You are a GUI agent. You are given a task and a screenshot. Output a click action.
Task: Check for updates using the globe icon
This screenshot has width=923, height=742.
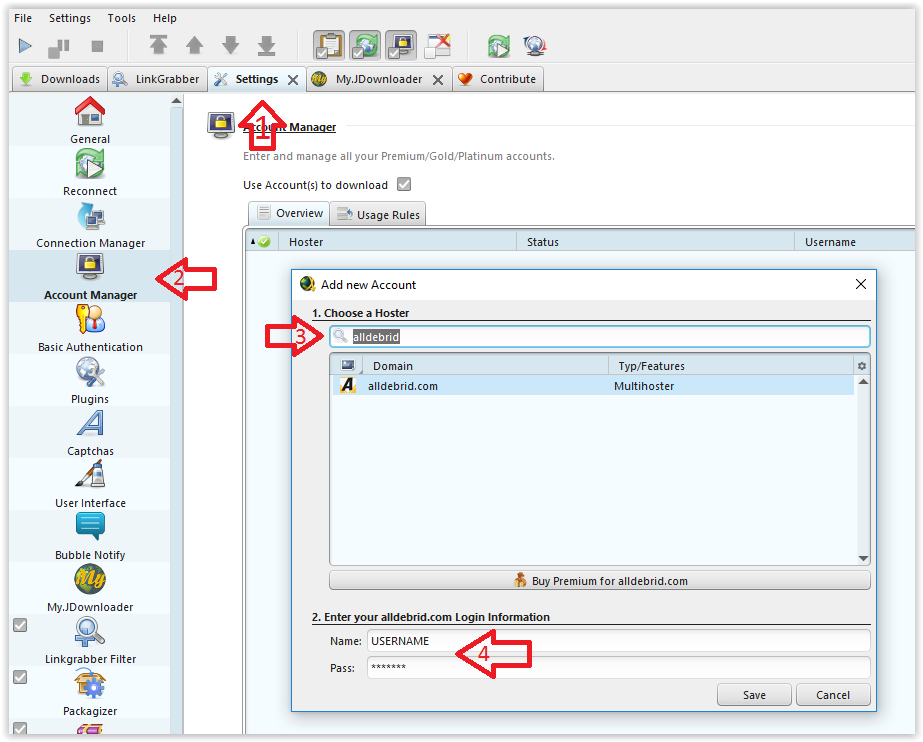click(535, 46)
